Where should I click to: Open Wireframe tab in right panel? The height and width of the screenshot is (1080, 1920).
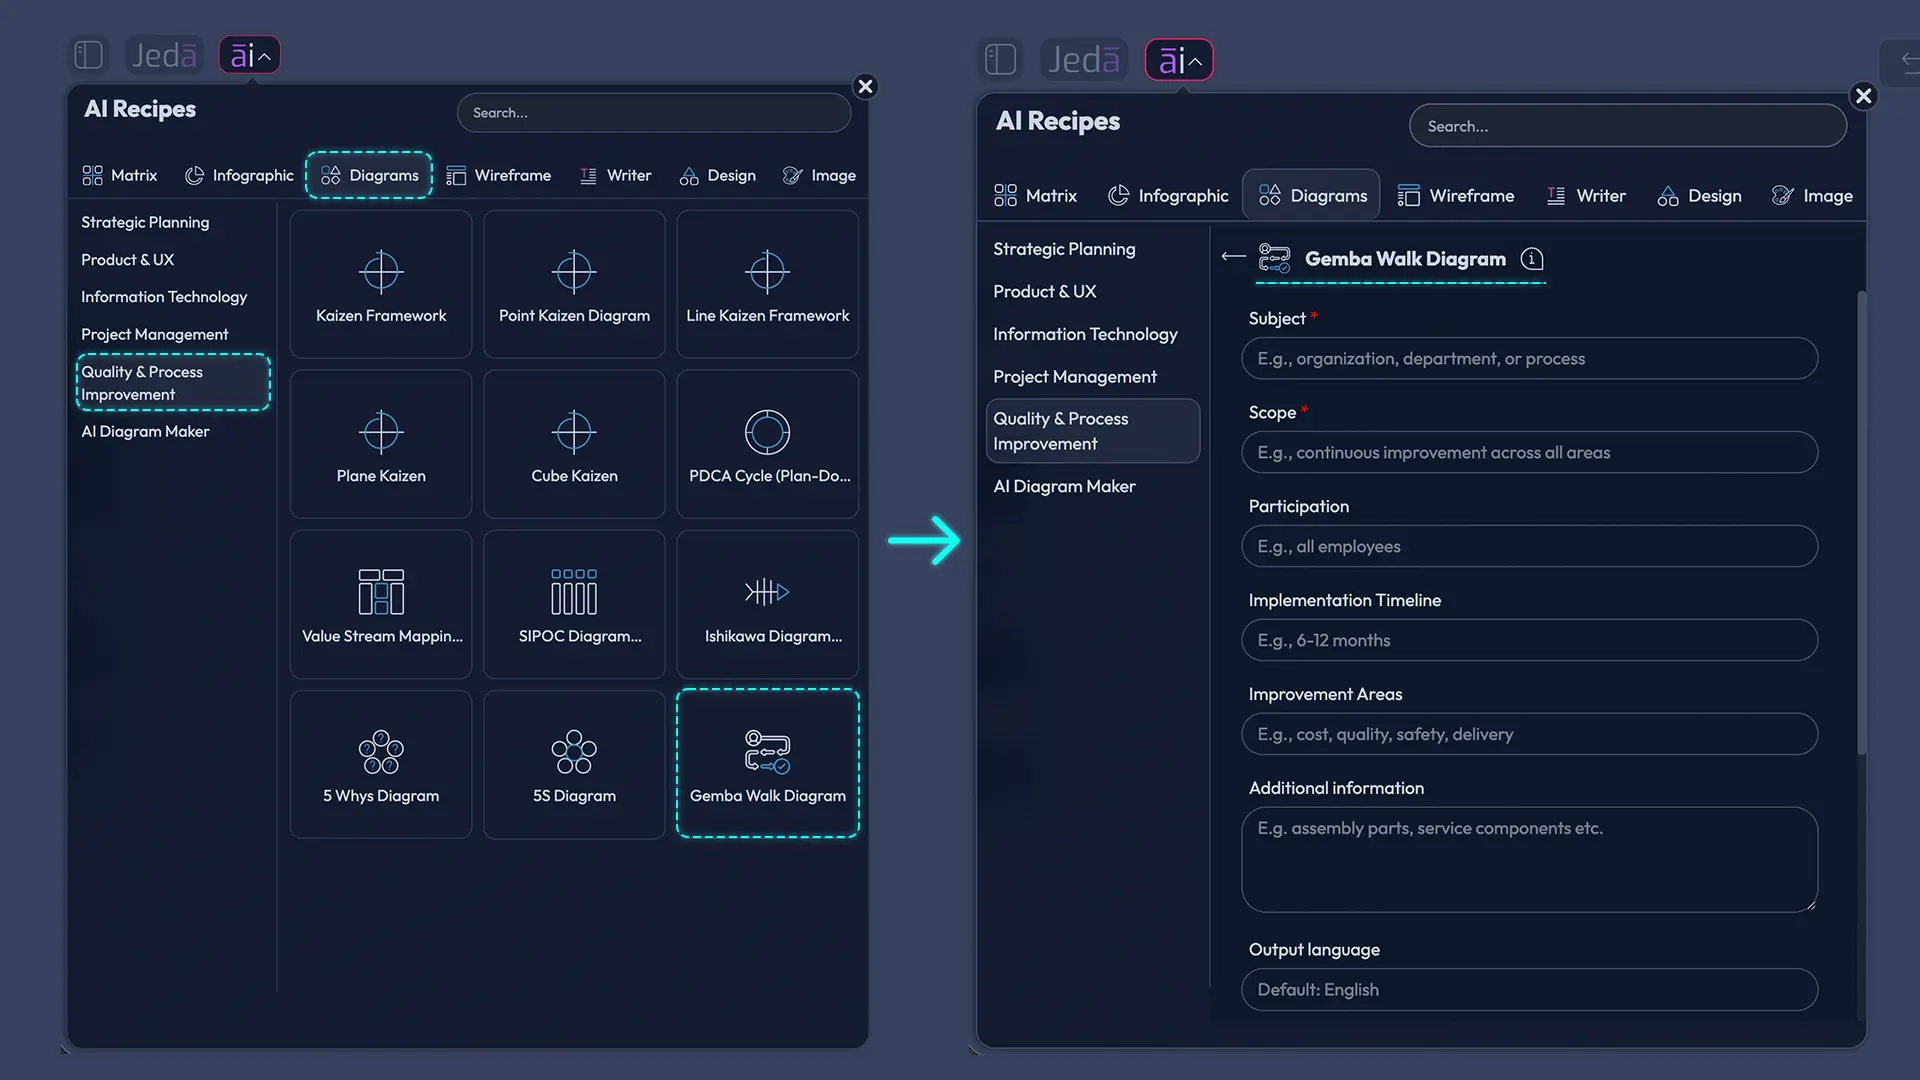[x=1456, y=196]
